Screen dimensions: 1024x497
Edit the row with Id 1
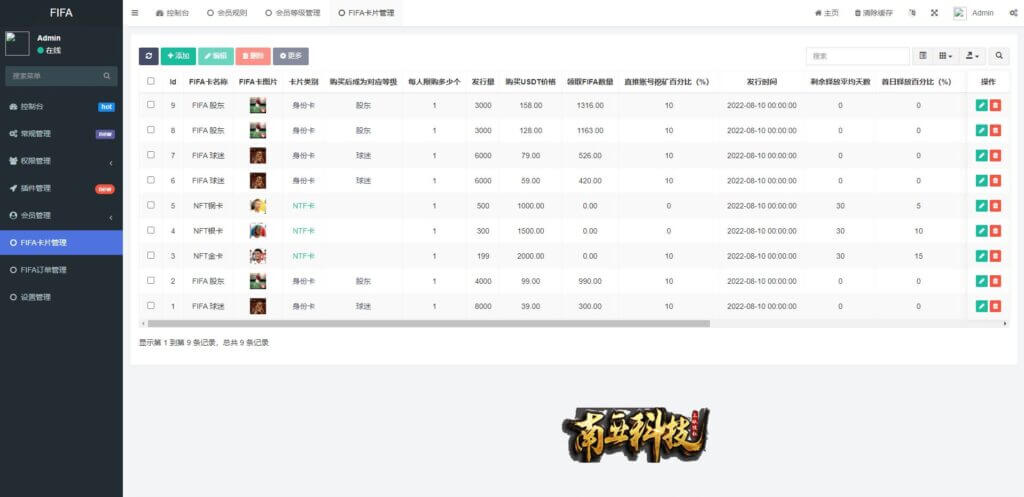pyautogui.click(x=981, y=306)
